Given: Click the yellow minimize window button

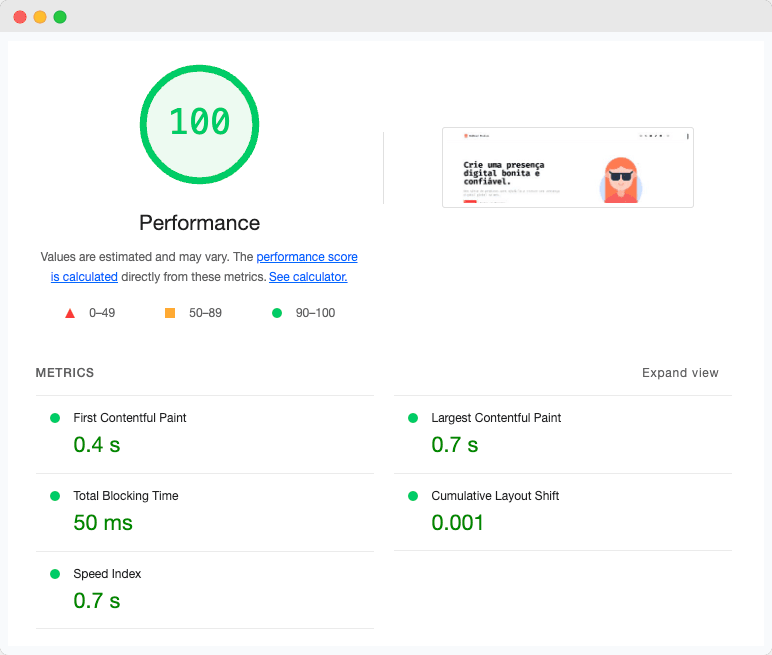Looking at the screenshot, I should click(40, 17).
